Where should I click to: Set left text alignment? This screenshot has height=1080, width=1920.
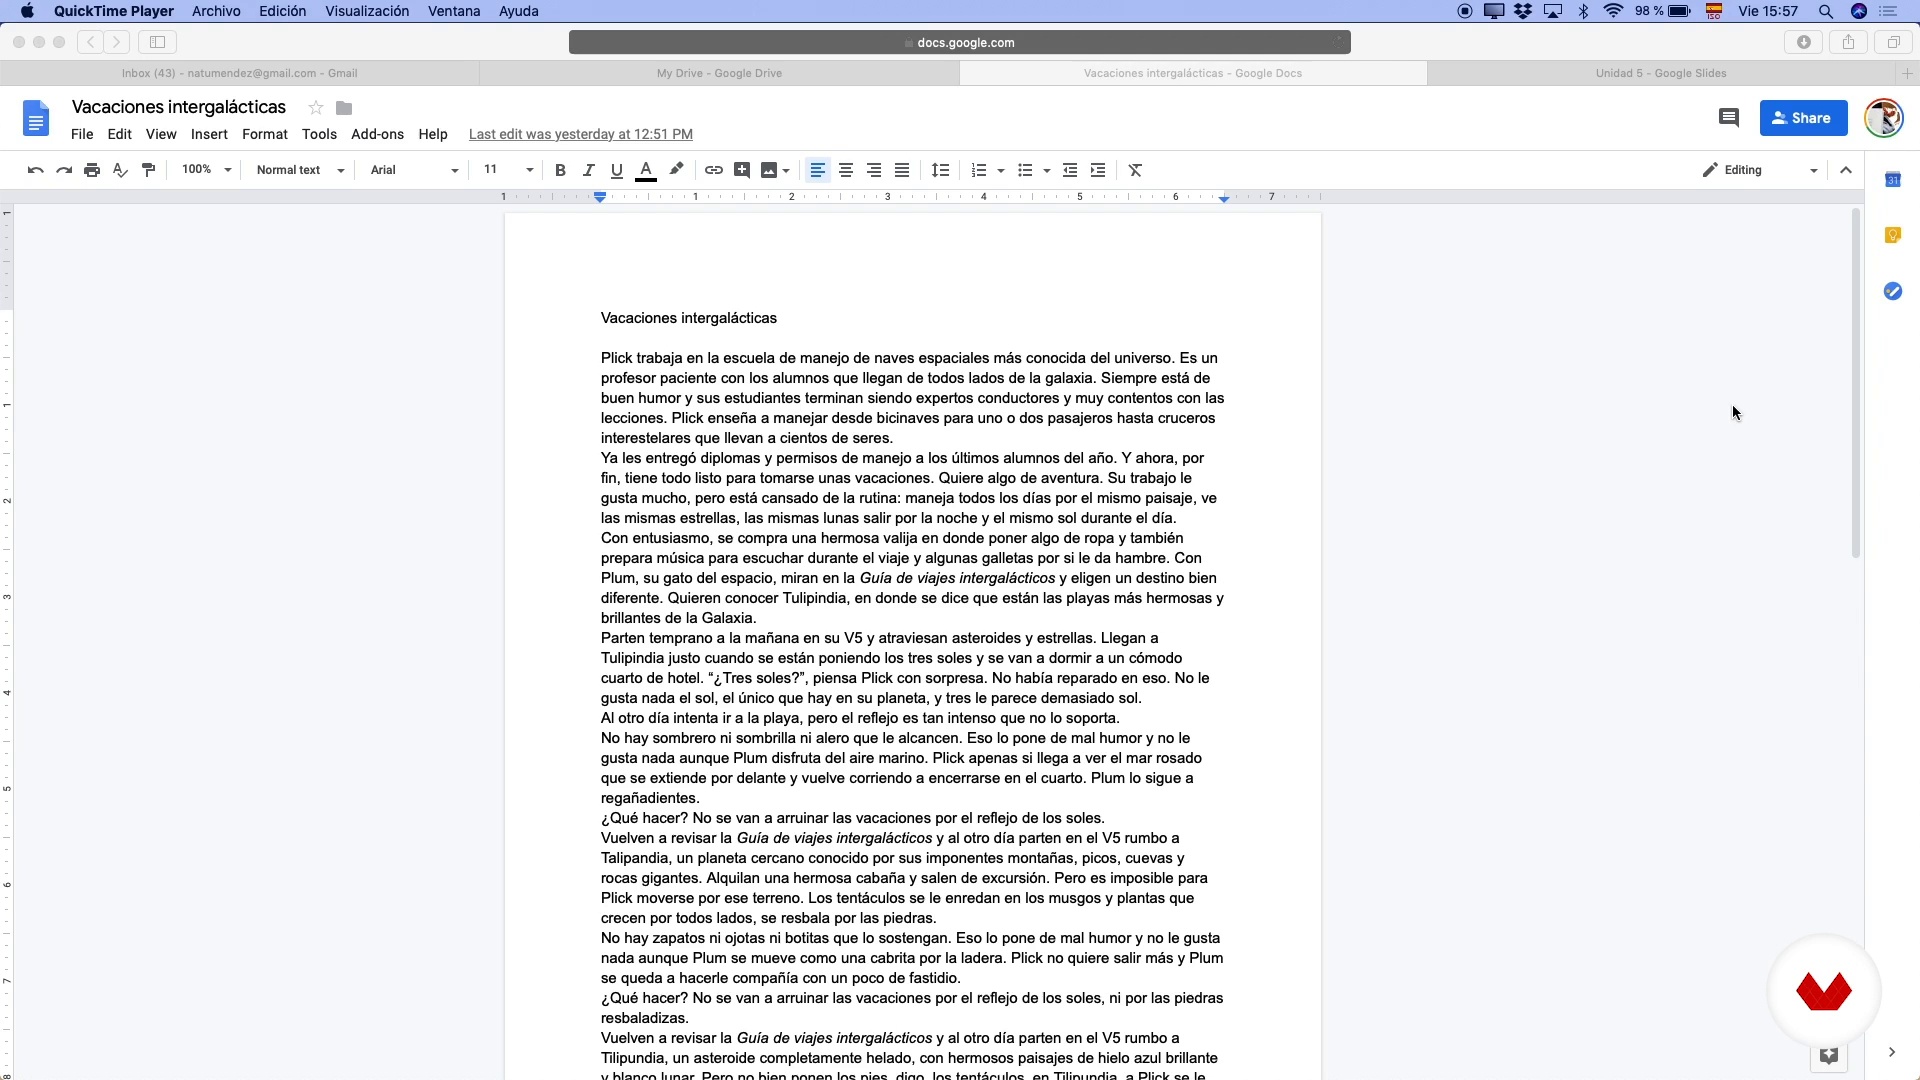pyautogui.click(x=817, y=170)
